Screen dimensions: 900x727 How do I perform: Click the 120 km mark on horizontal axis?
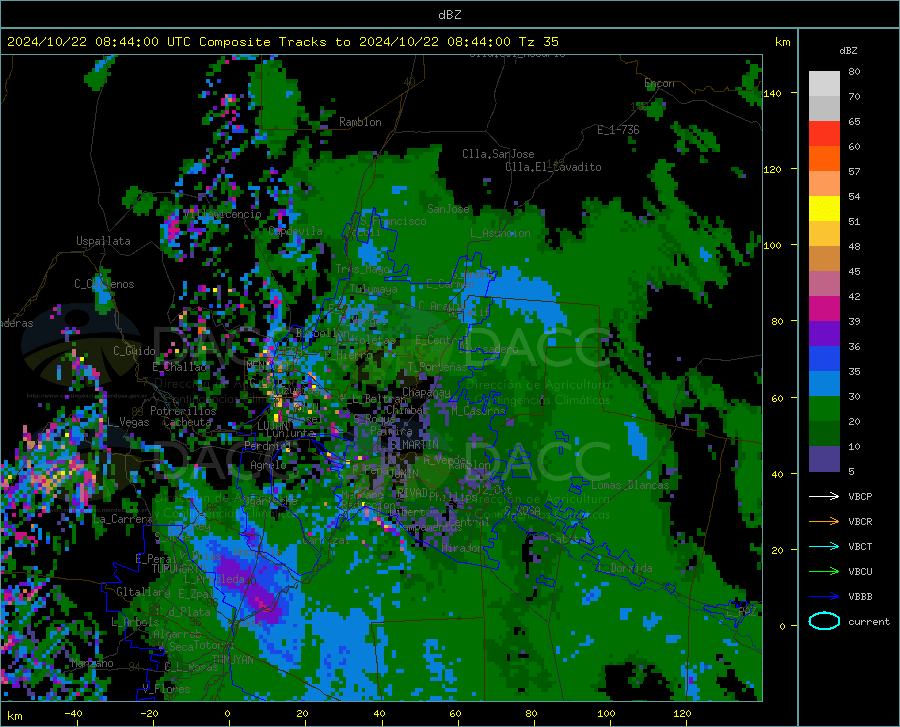click(682, 713)
